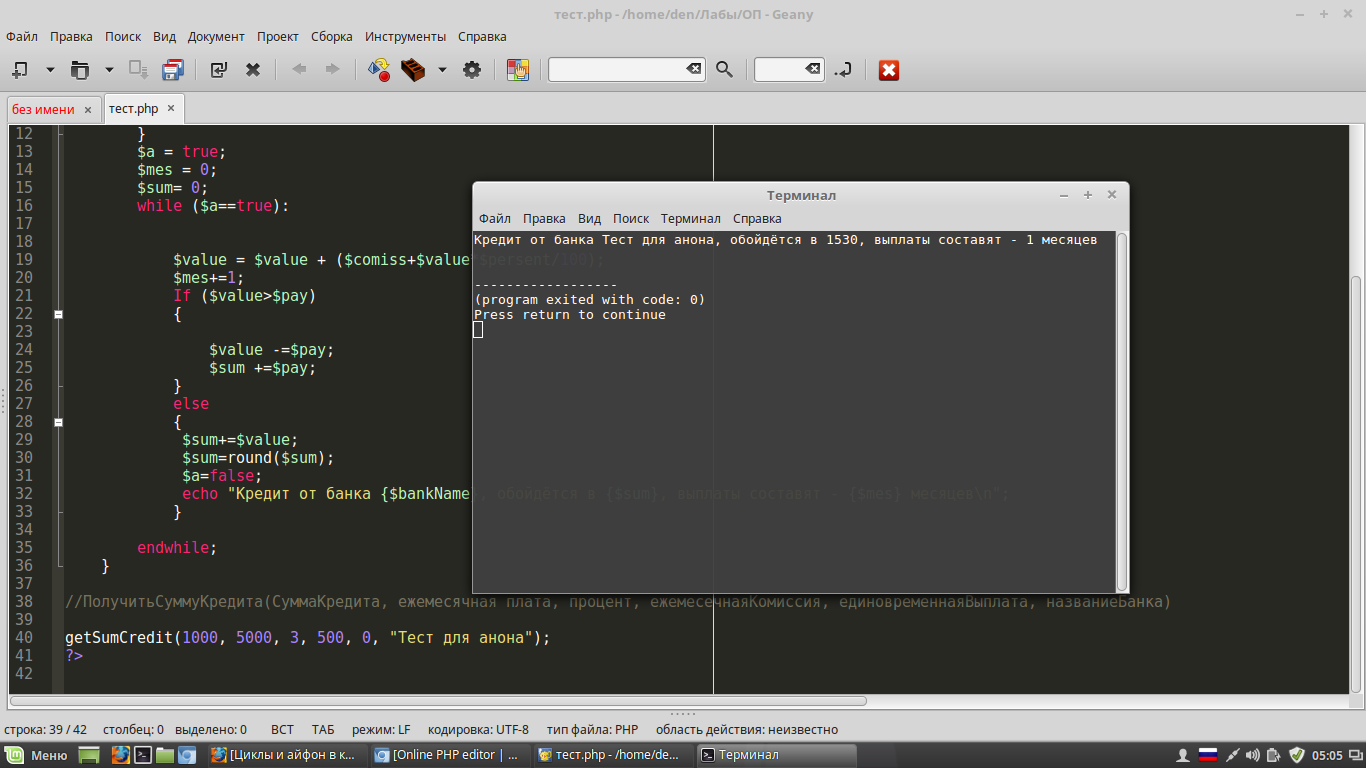Close current file using toolbar X icon
Viewport: 1366px width, 768px height.
254,70
